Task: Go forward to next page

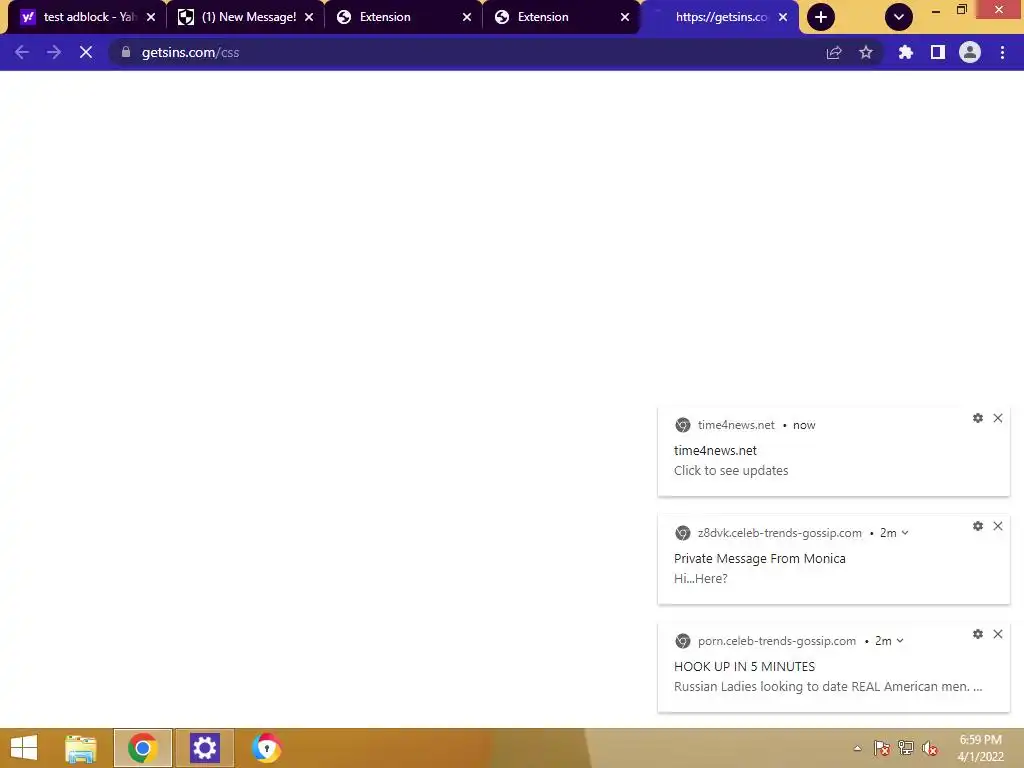Action: click(x=54, y=52)
